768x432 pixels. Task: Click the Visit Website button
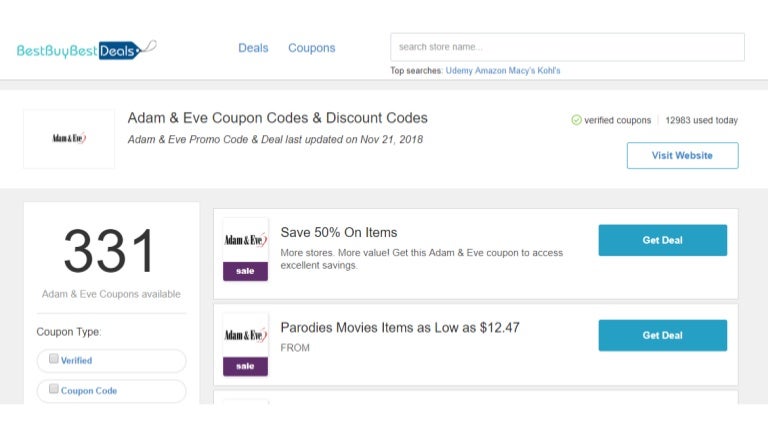(682, 155)
